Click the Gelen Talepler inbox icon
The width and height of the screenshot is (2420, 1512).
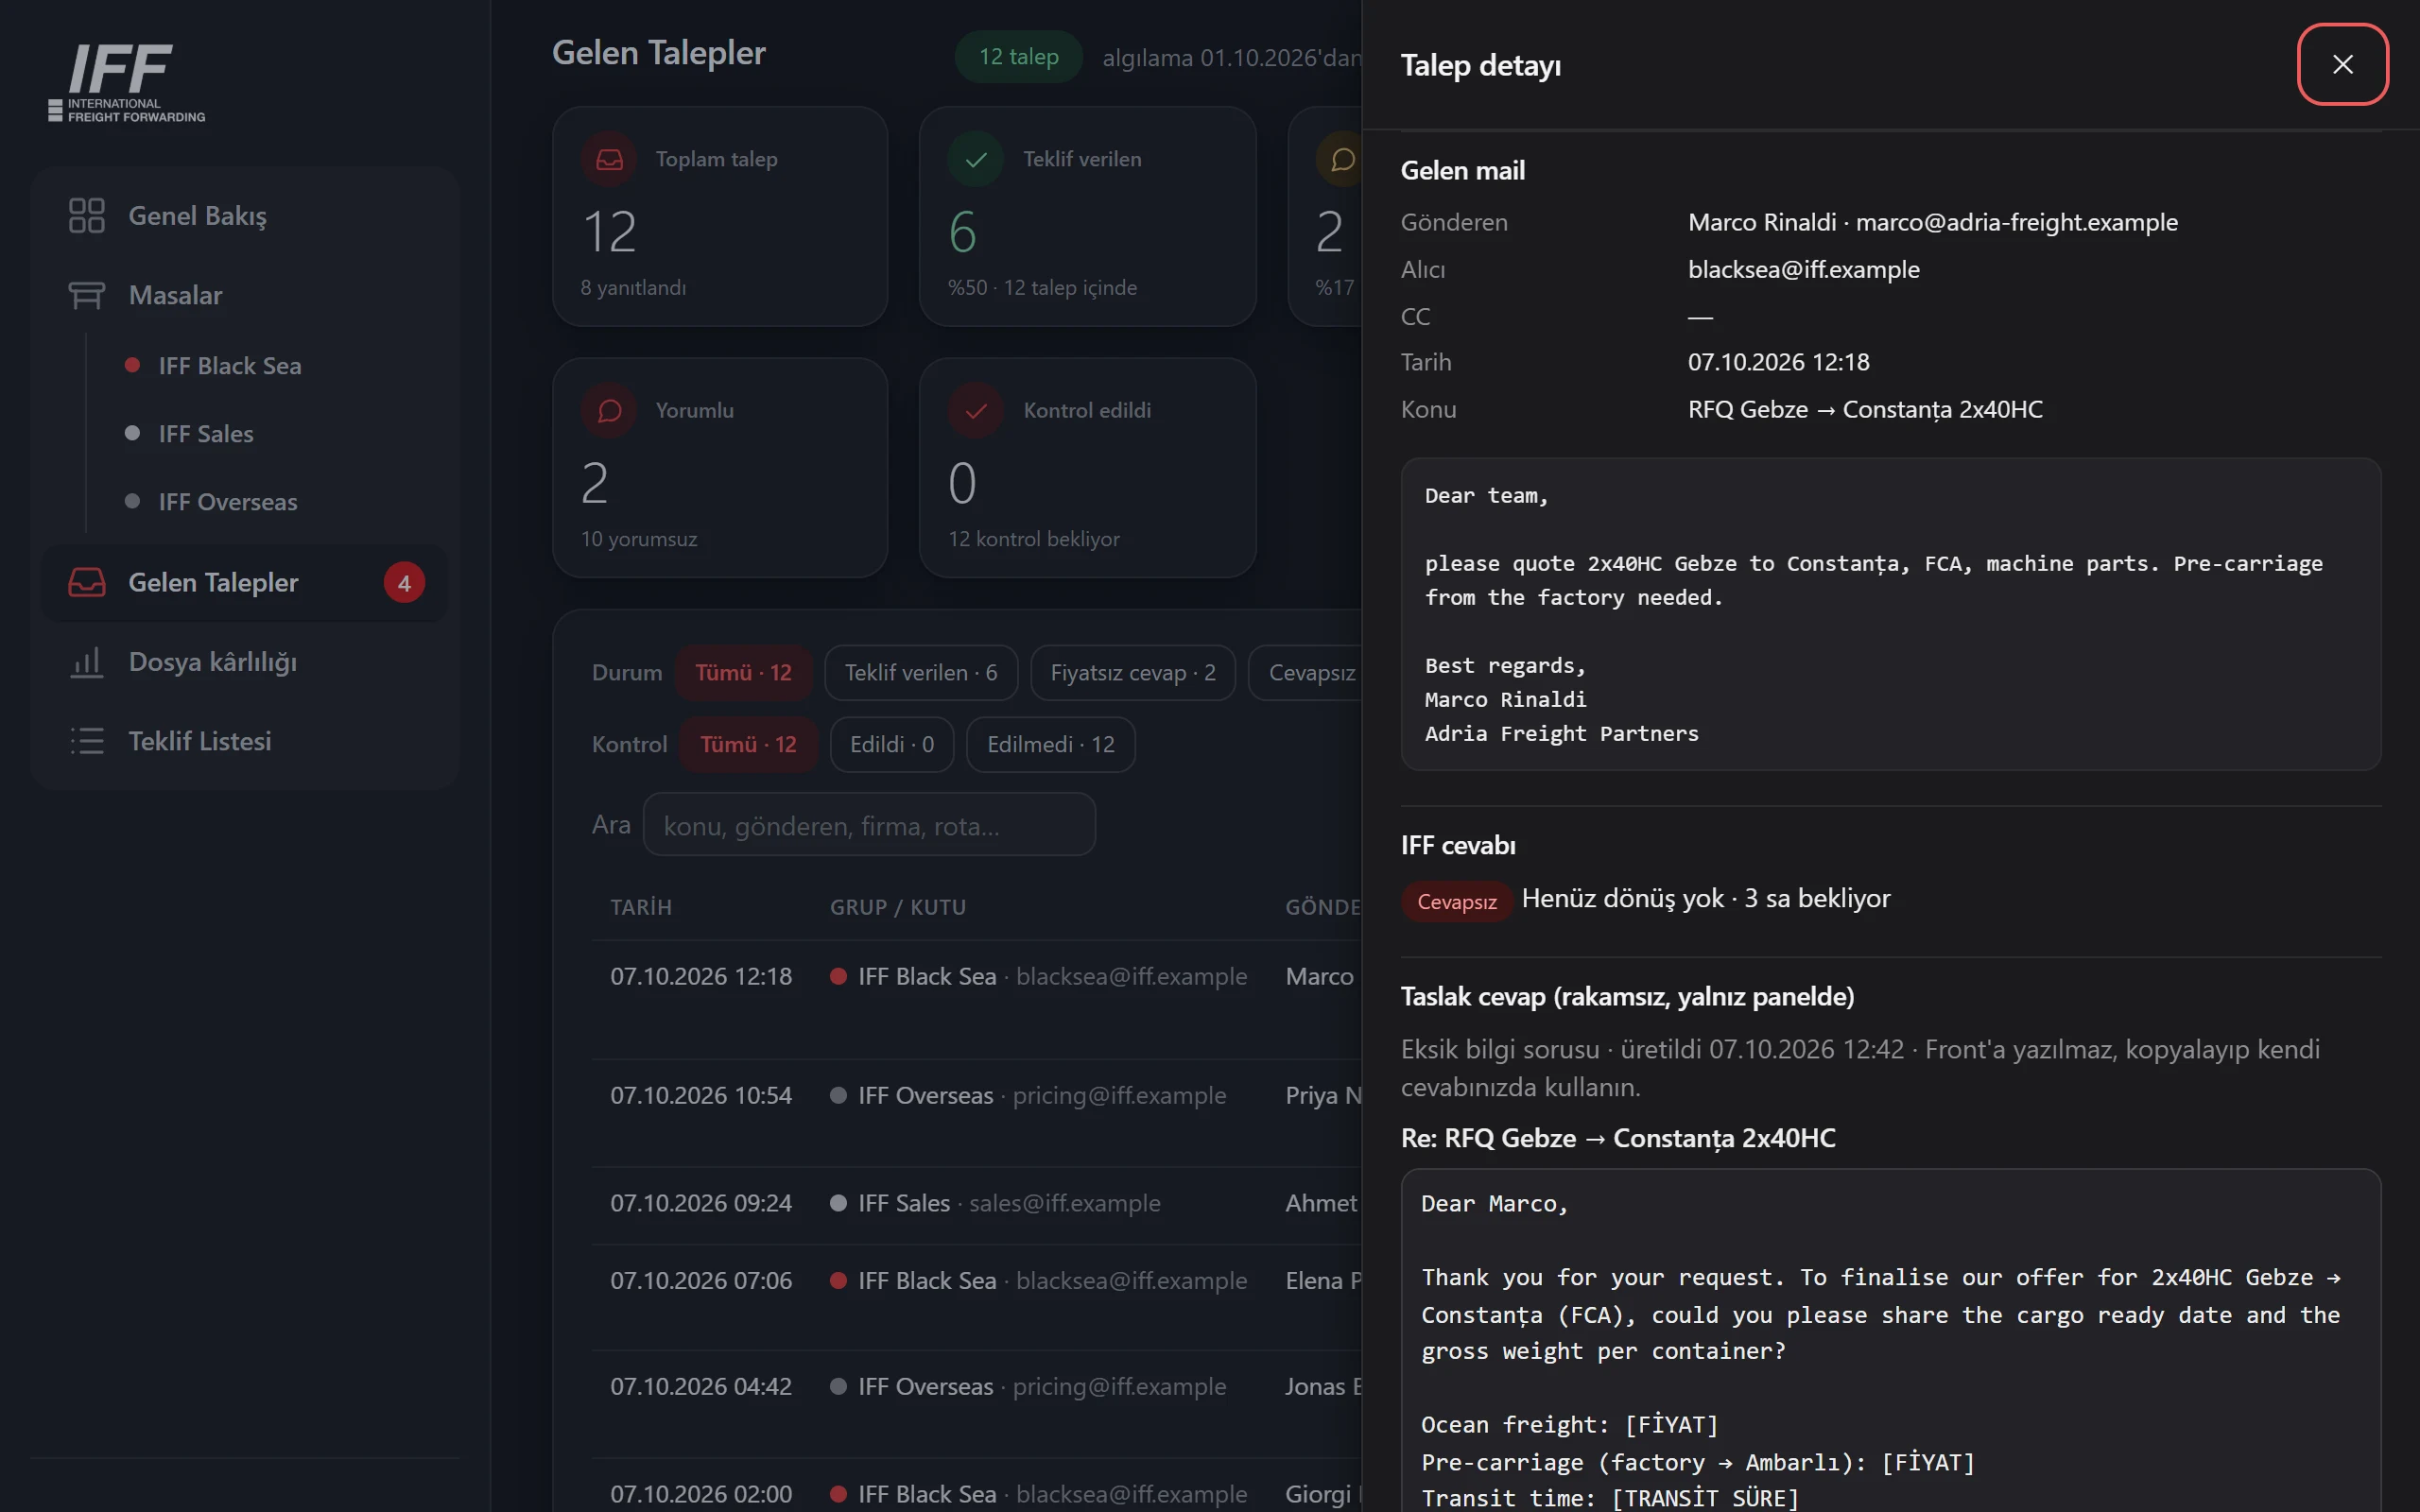pyautogui.click(x=86, y=582)
